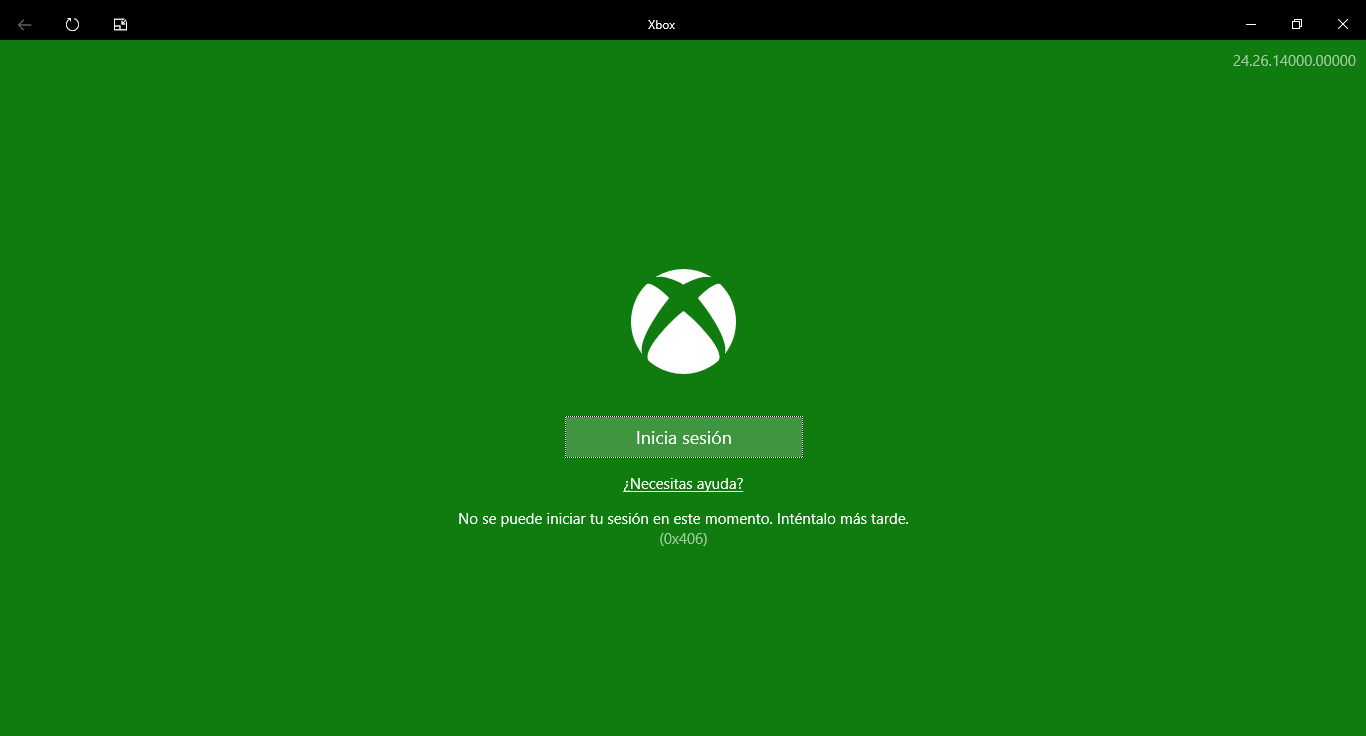
Task: Switch to compact overlay view icon
Action: 120,24
